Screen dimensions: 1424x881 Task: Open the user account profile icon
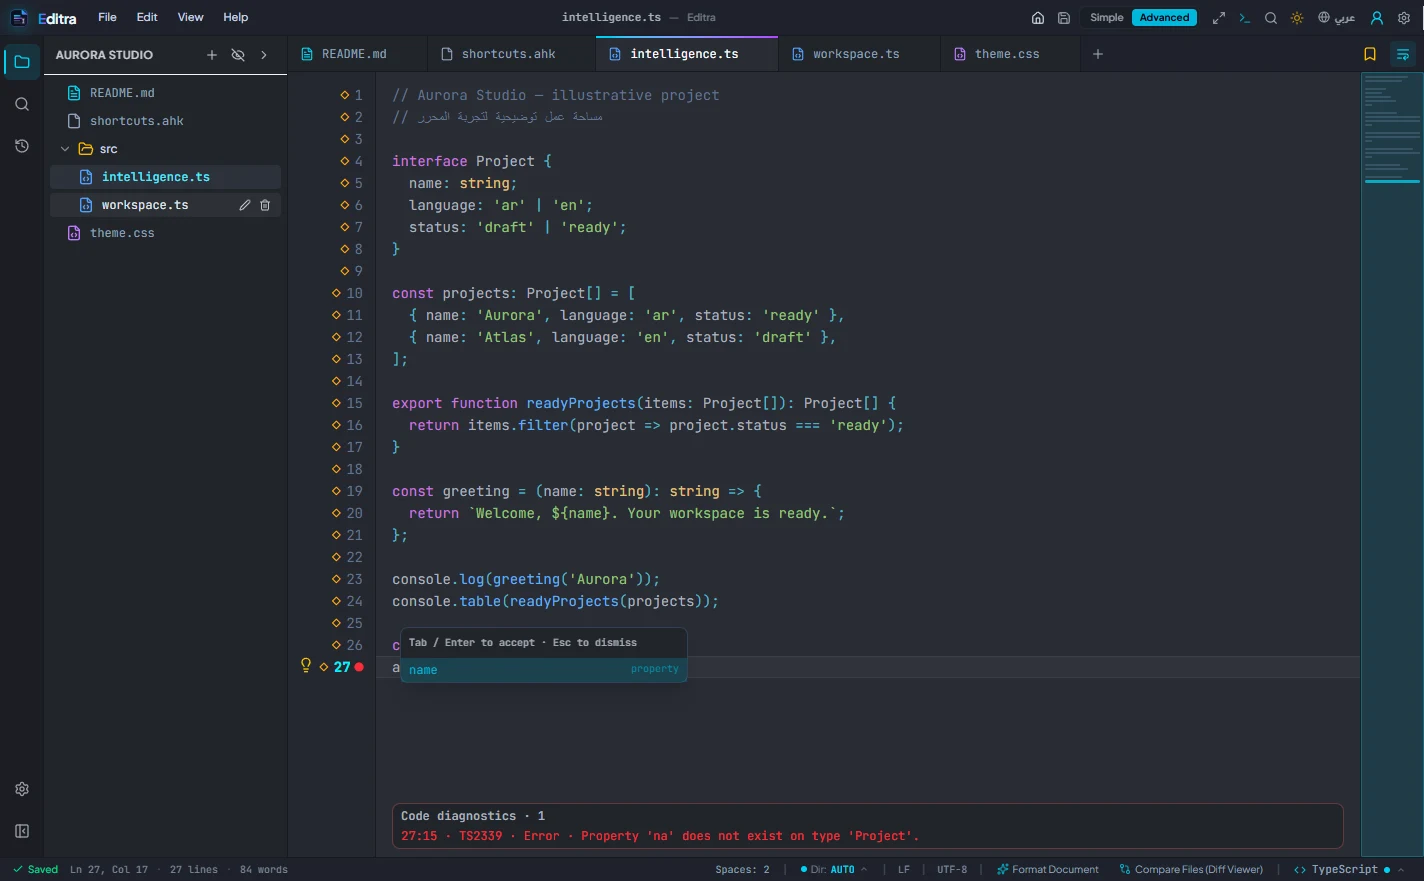(1377, 18)
